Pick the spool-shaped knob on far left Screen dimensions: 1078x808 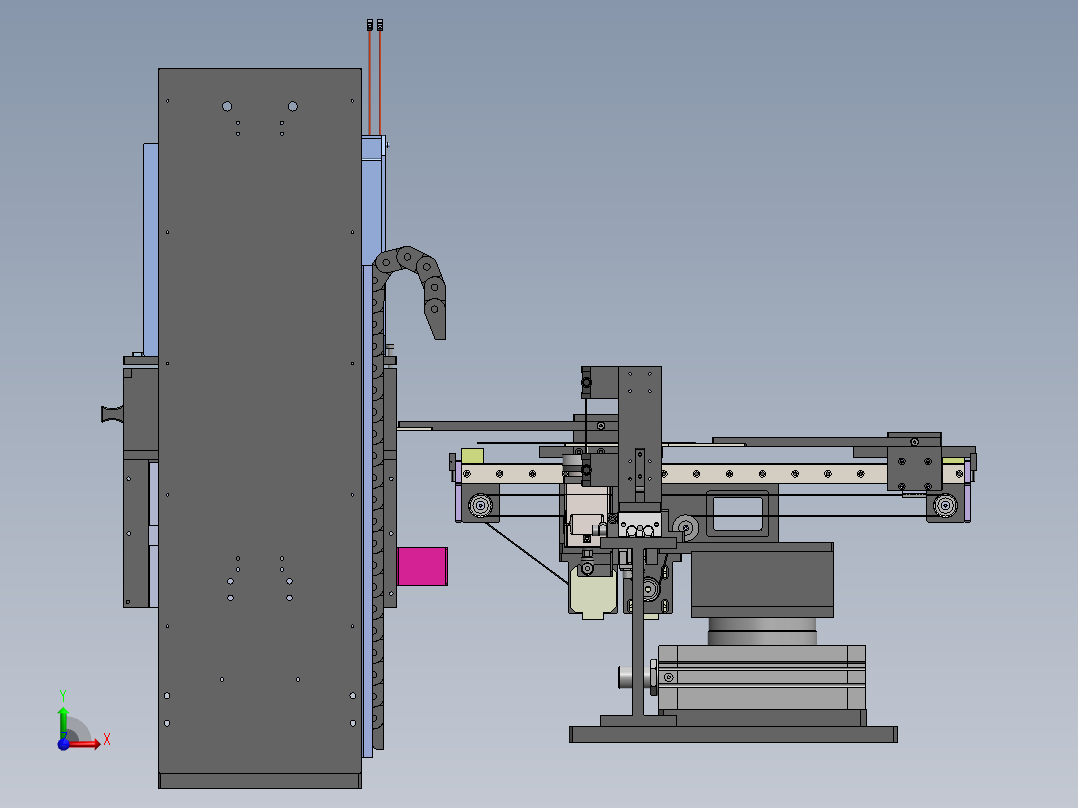tap(112, 414)
